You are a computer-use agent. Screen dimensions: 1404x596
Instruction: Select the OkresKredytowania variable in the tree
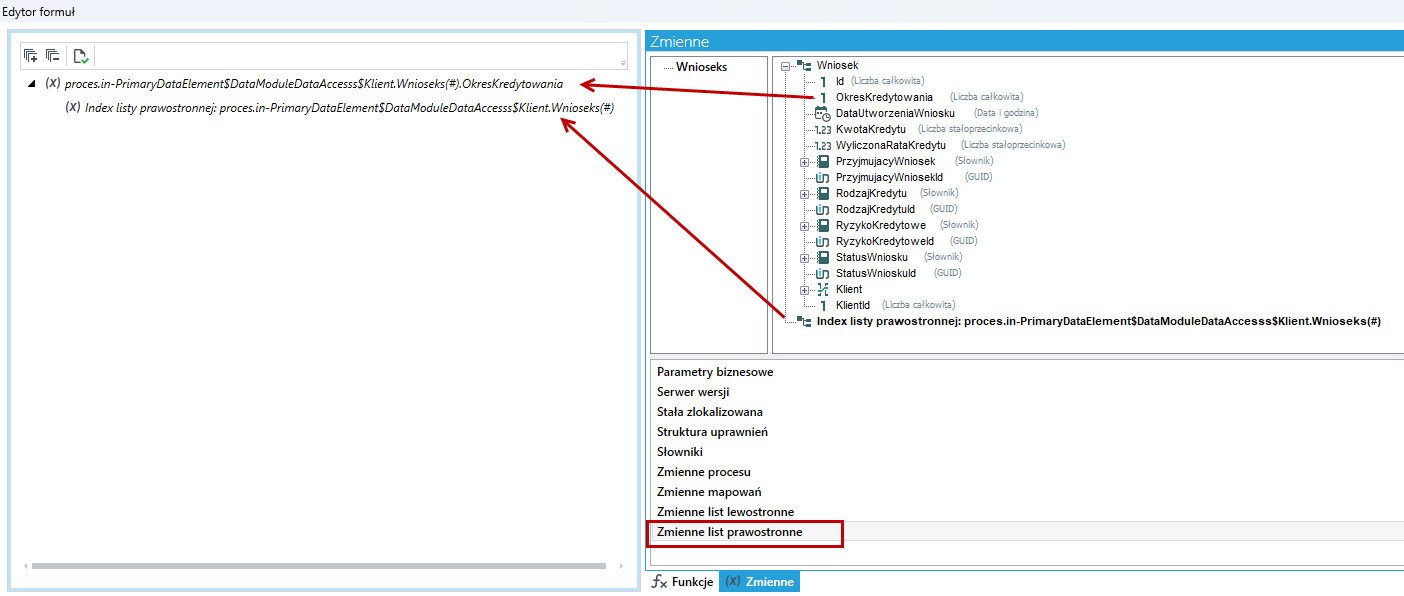coord(884,97)
